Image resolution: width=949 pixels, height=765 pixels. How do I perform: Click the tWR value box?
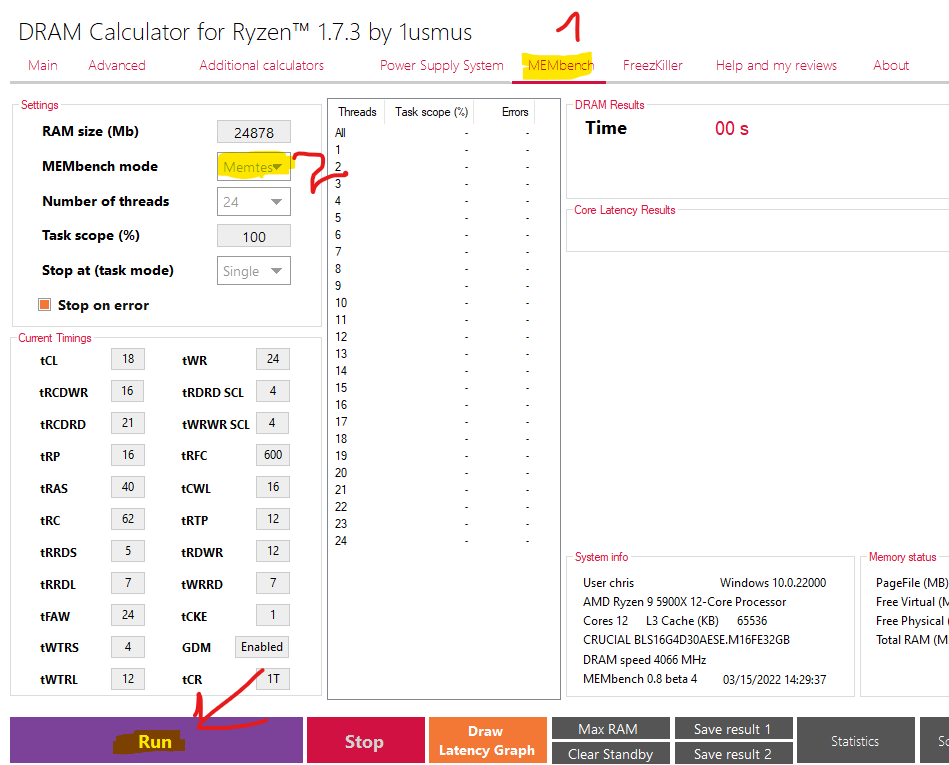point(272,359)
